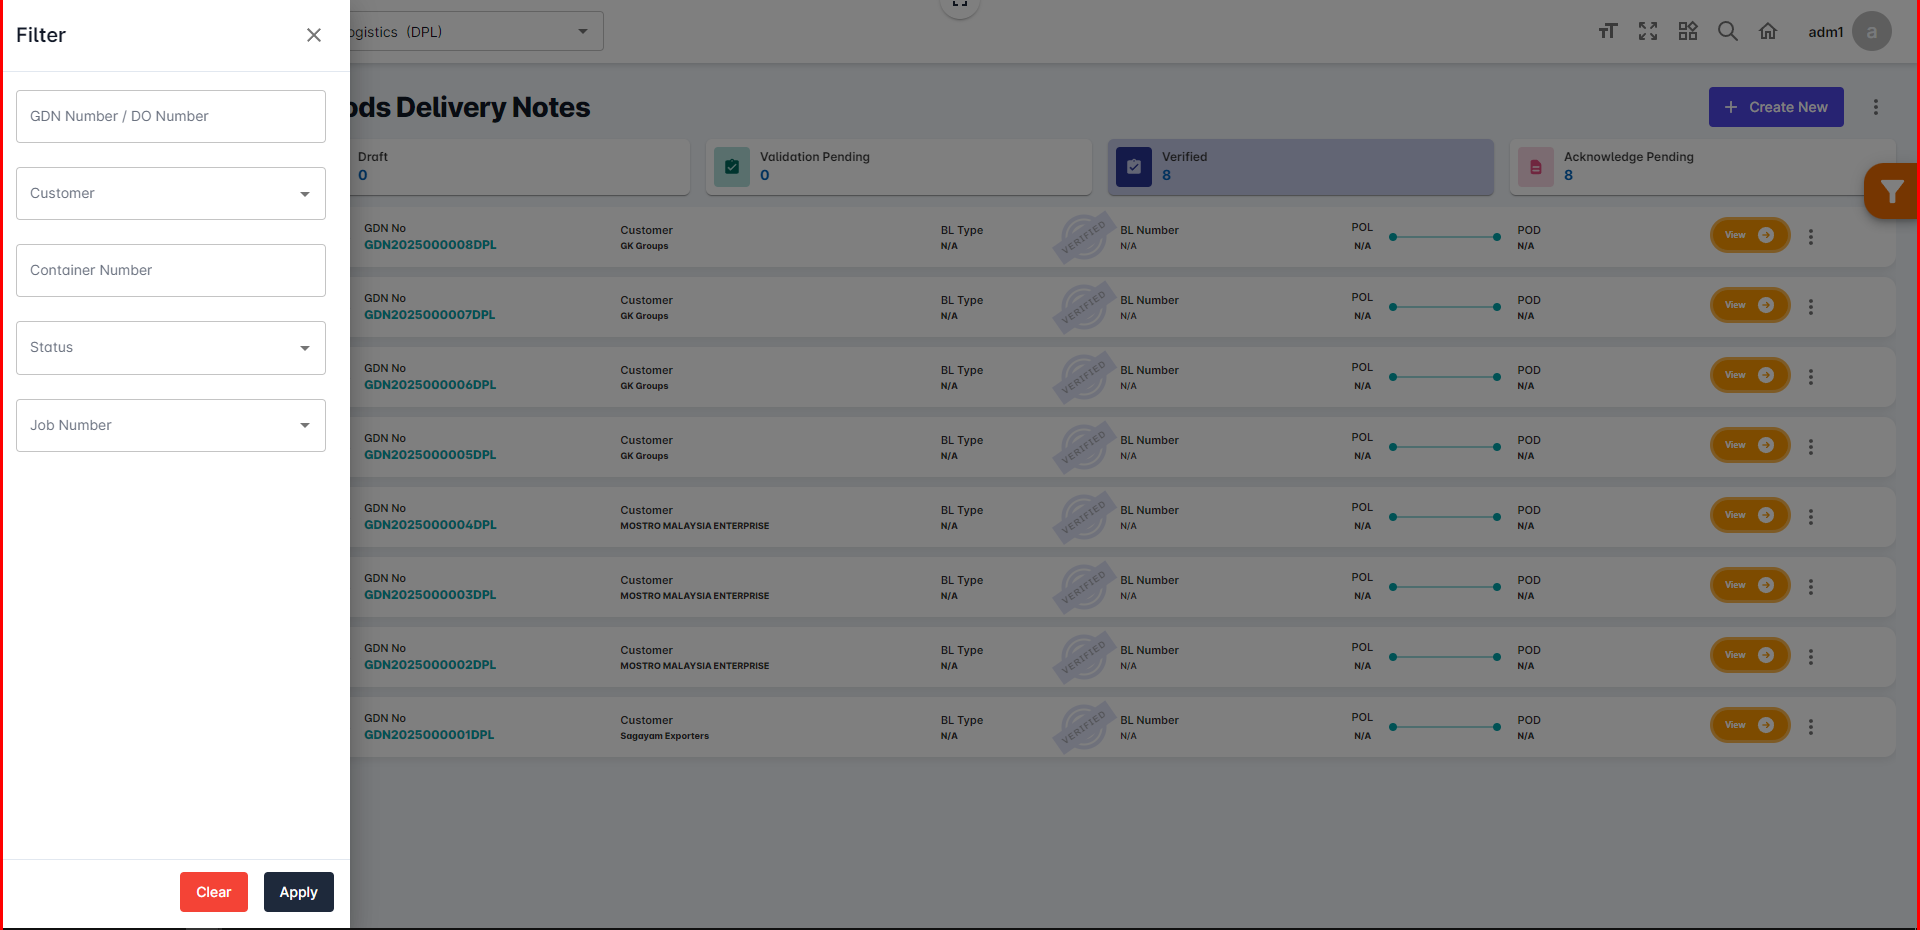Open page options kebab beside Create New
The width and height of the screenshot is (1920, 930).
click(x=1876, y=107)
